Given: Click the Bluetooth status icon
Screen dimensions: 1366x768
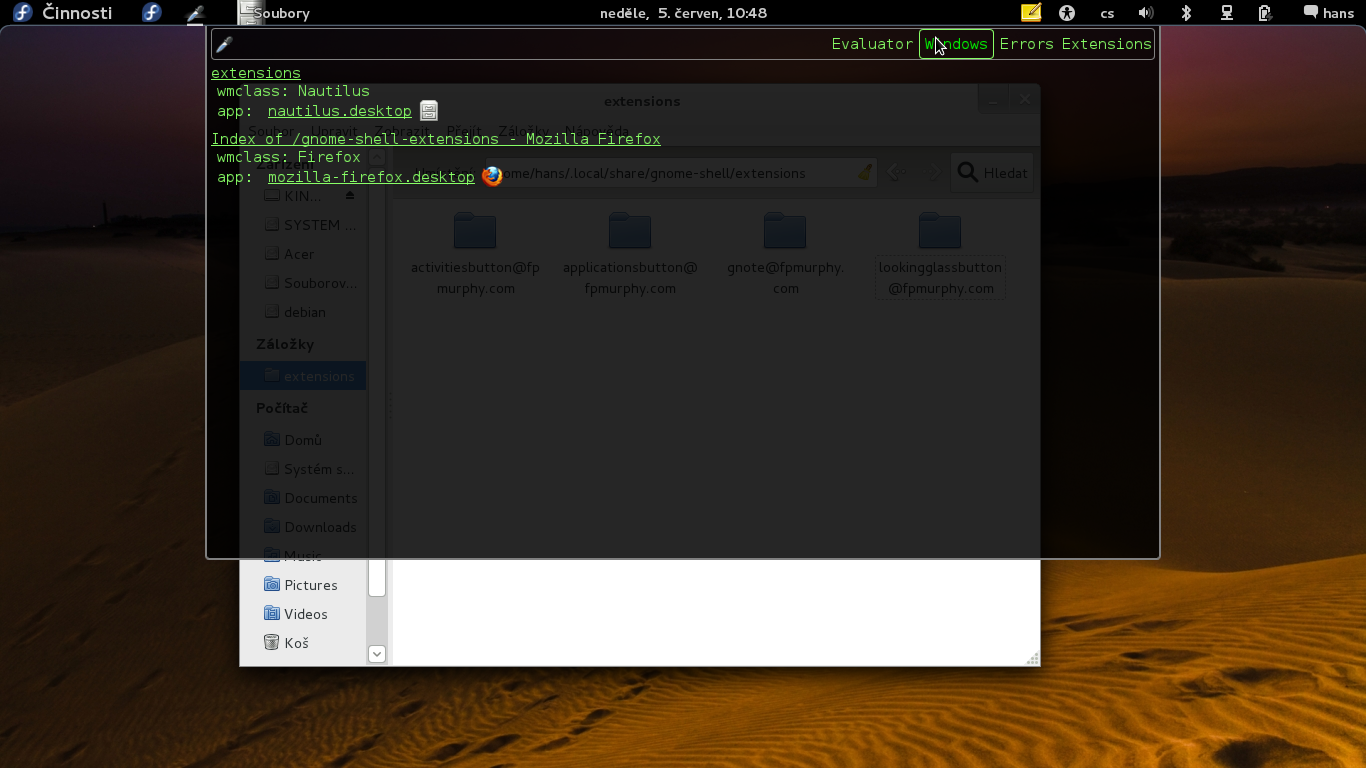Looking at the screenshot, I should (x=1186, y=13).
